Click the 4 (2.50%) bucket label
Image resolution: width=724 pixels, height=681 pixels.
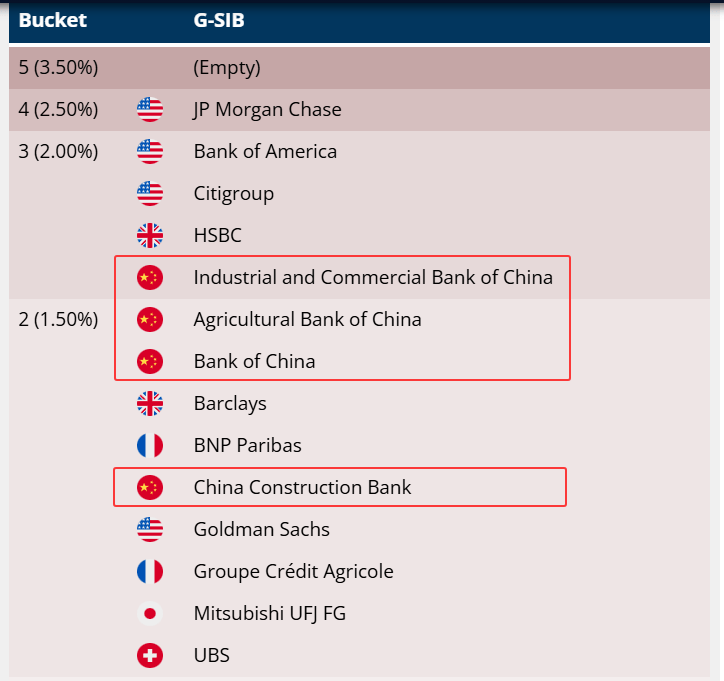(58, 110)
